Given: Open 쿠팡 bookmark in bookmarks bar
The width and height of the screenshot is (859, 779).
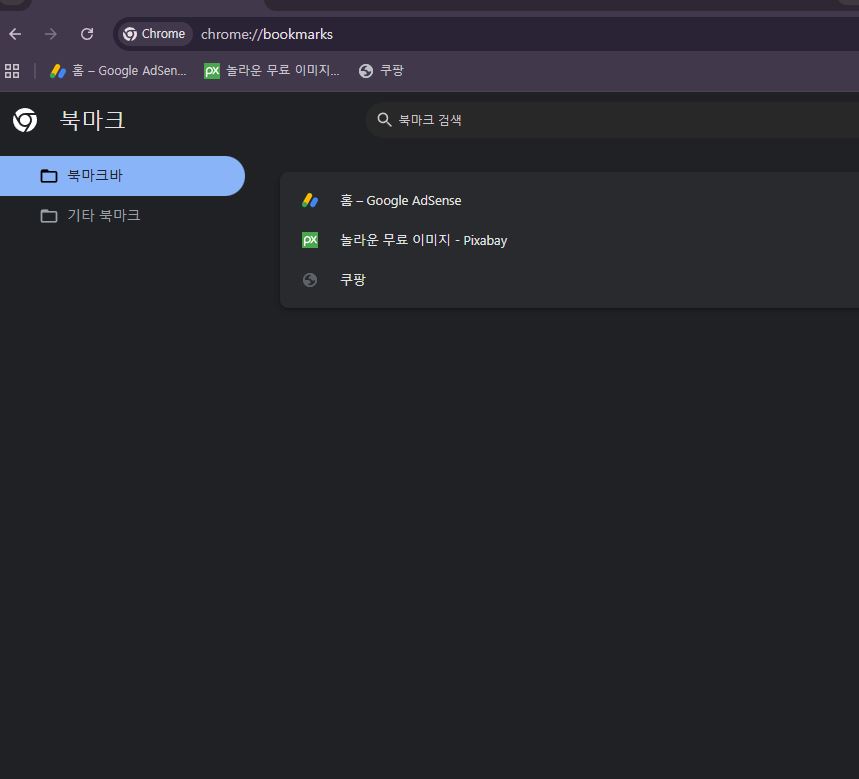Looking at the screenshot, I should click(381, 71).
